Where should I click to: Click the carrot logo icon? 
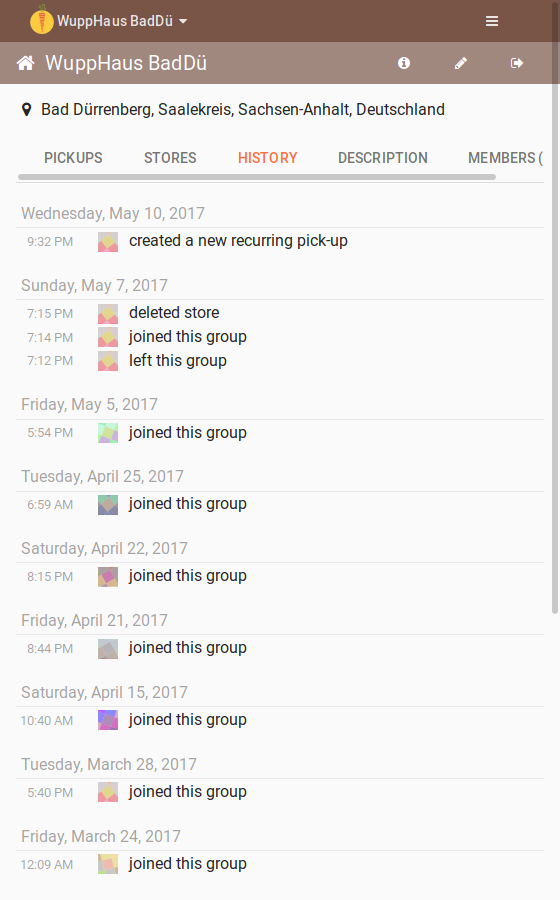[x=41, y=20]
